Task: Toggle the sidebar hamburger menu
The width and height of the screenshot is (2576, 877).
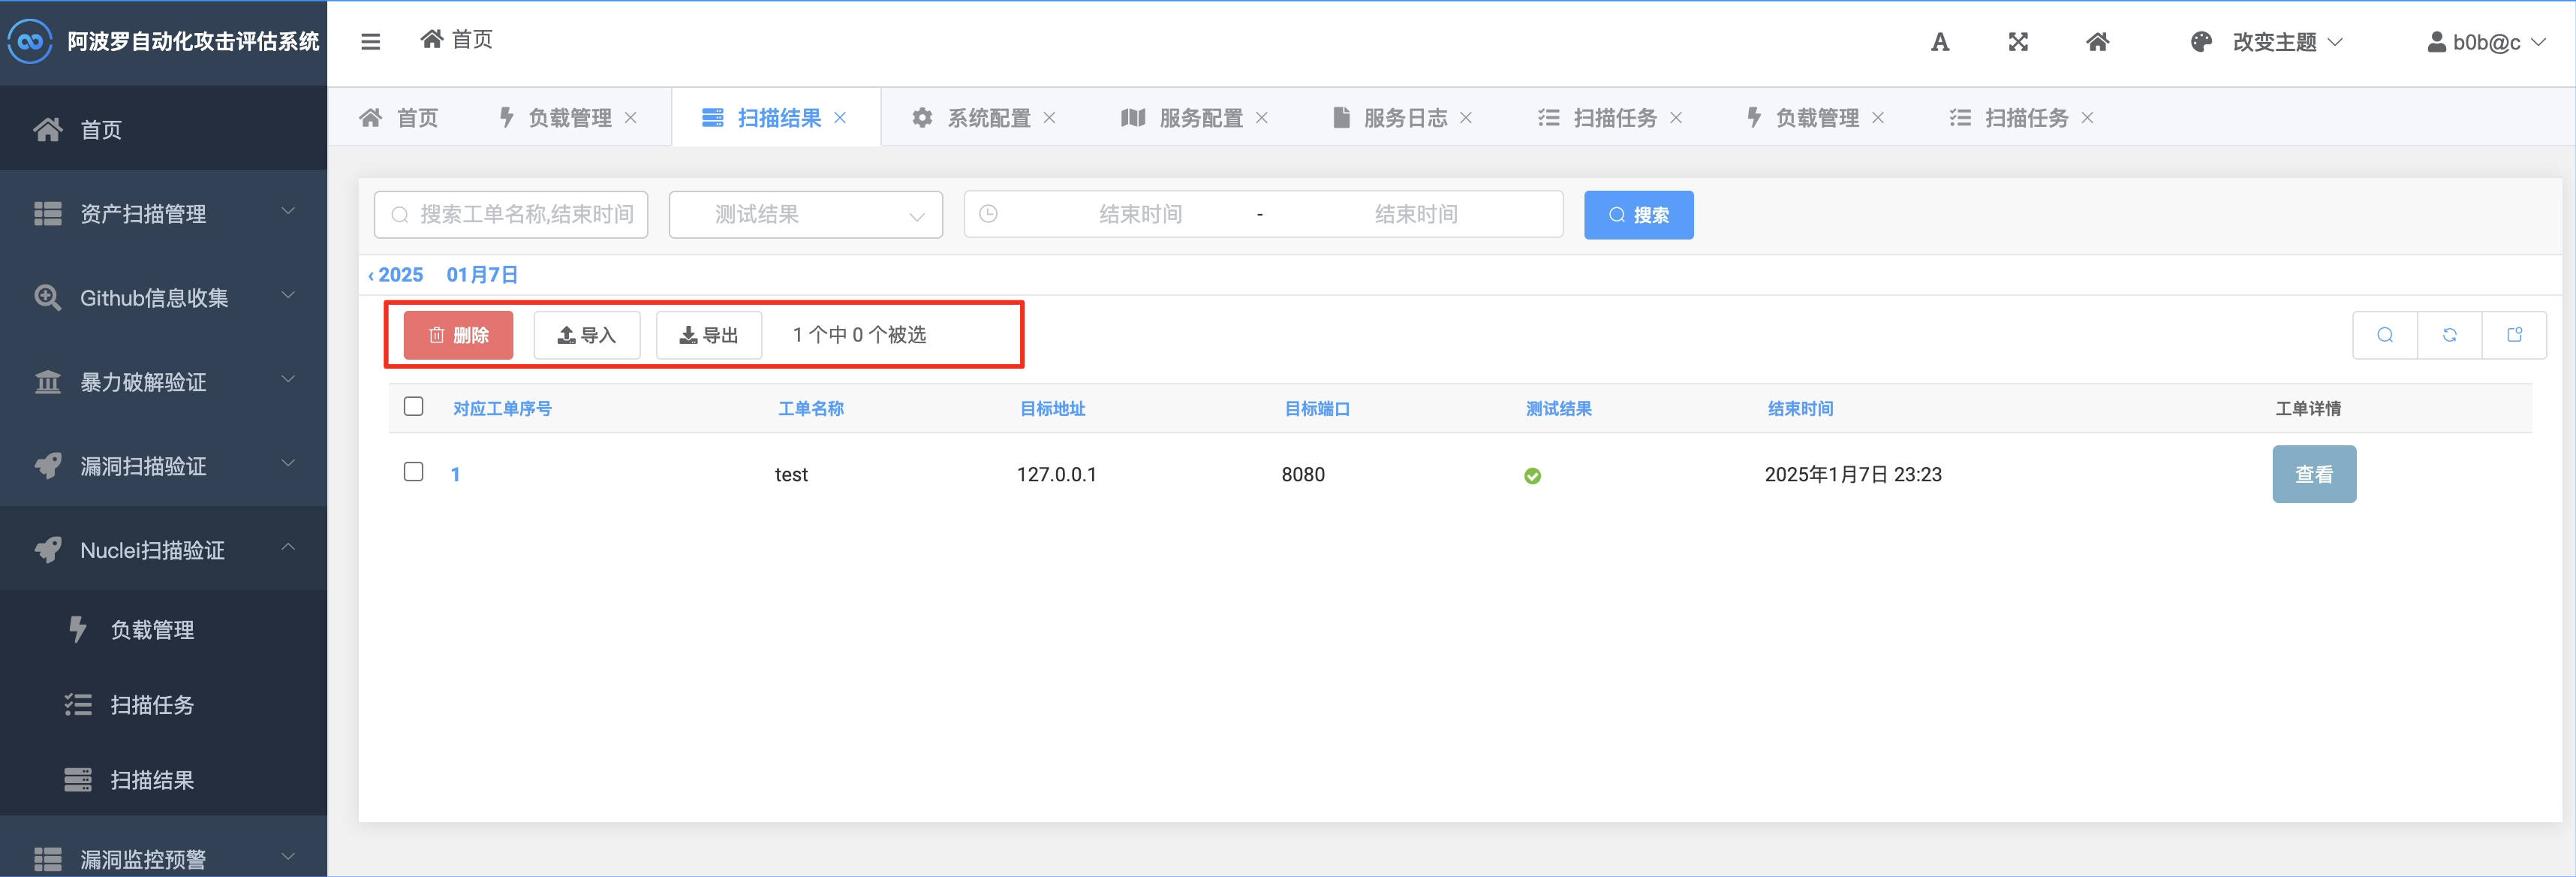Action: [370, 42]
